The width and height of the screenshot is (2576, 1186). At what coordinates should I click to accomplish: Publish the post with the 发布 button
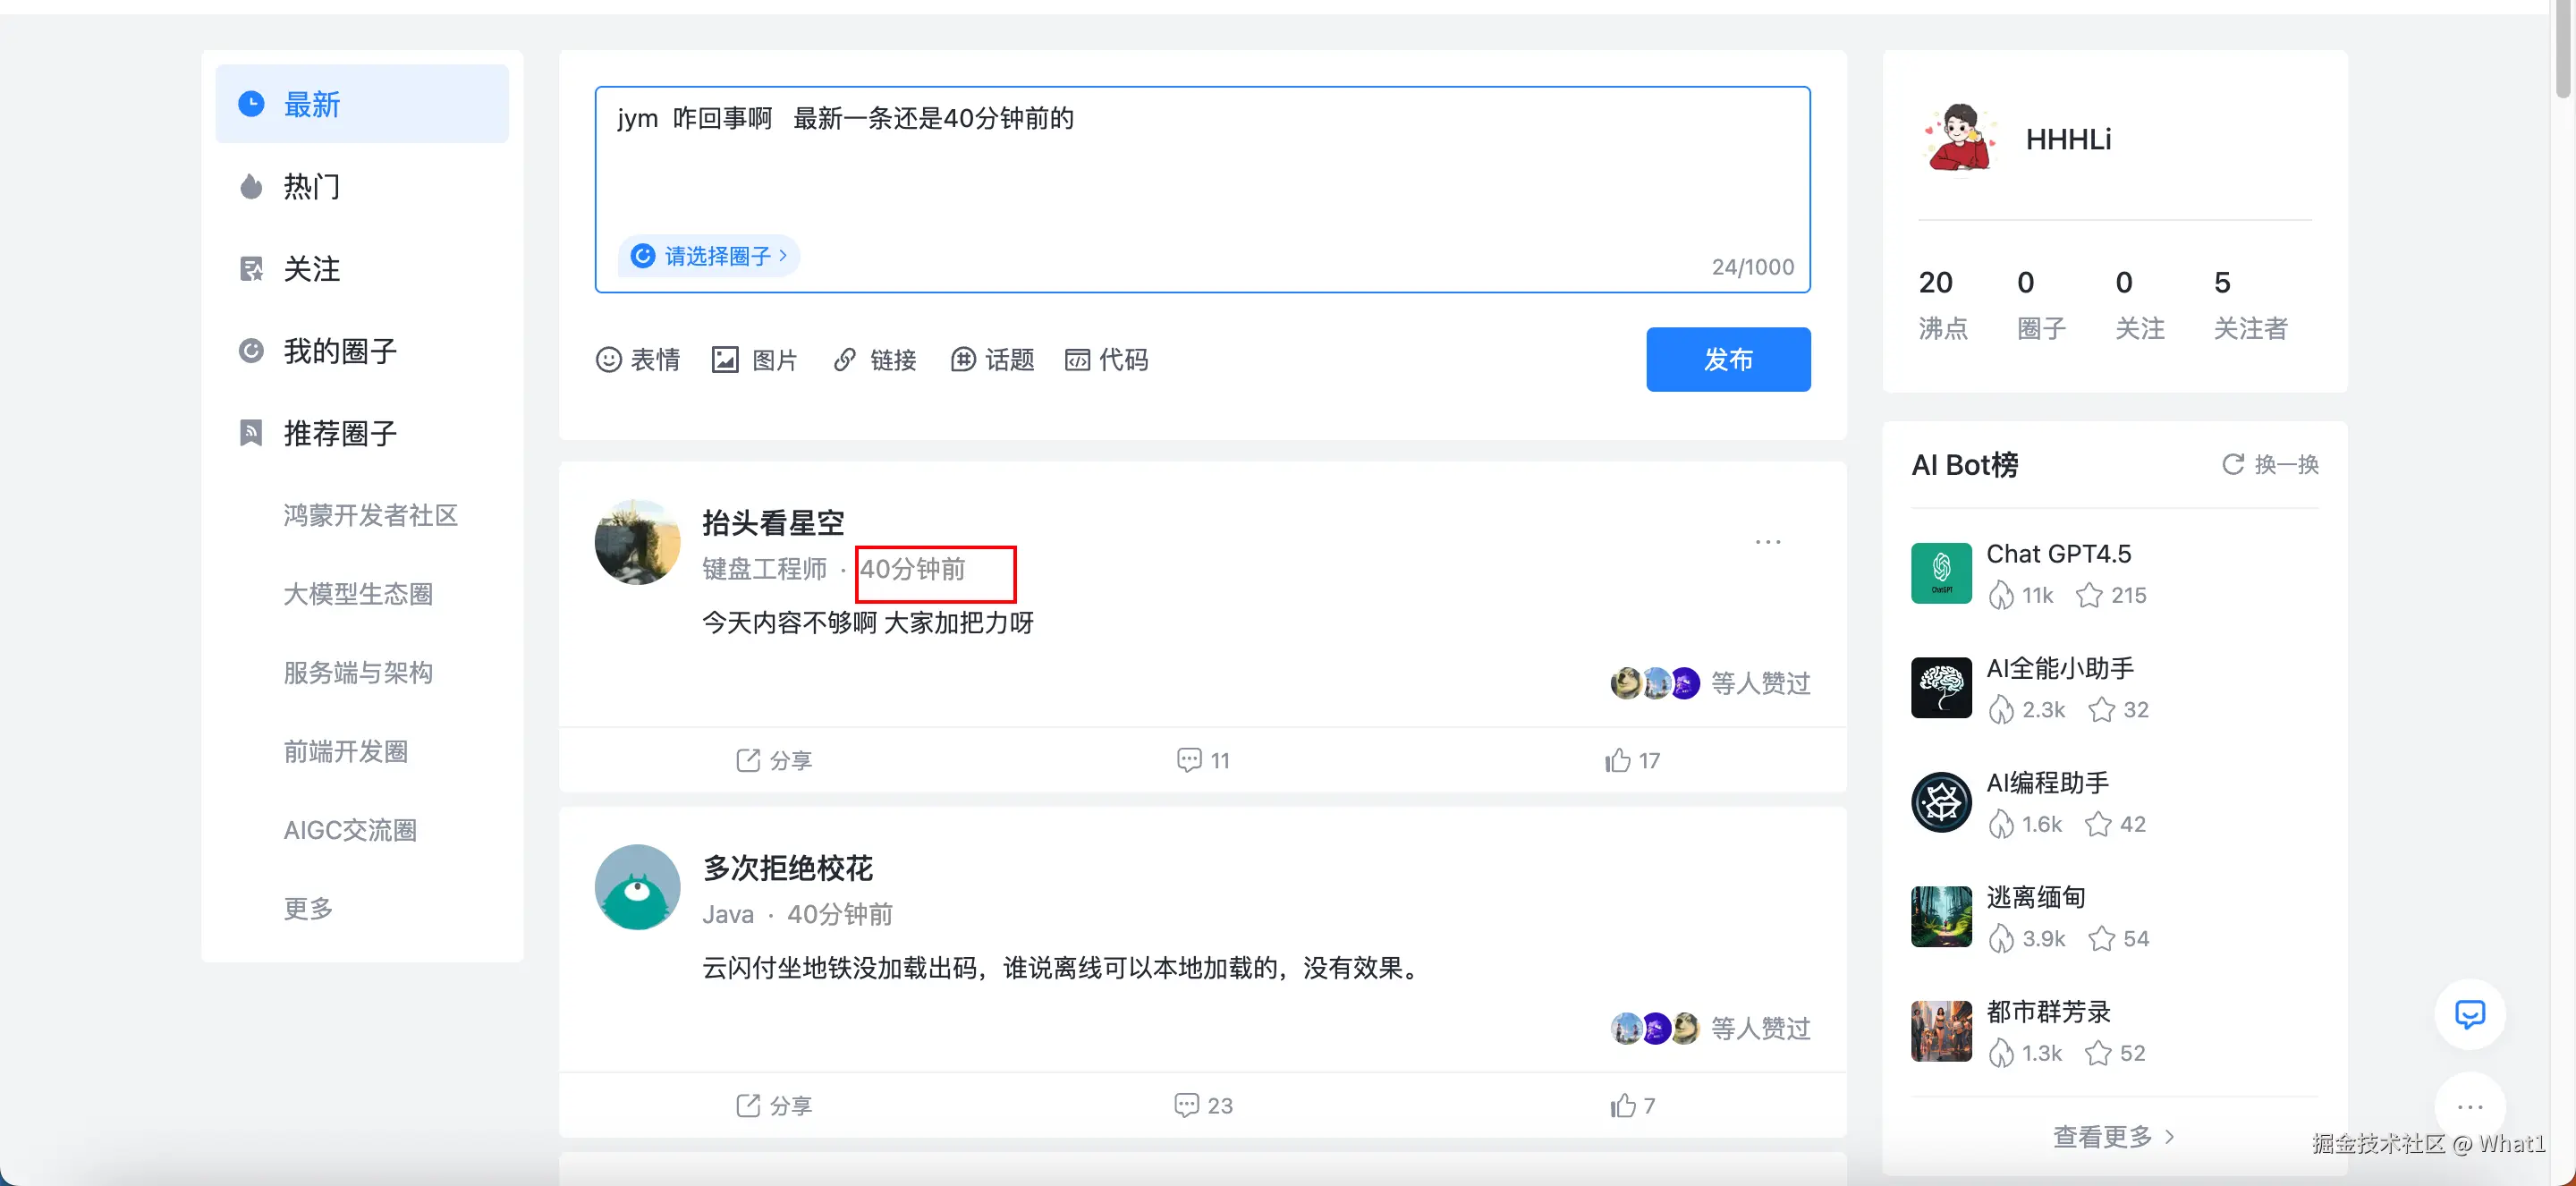pyautogui.click(x=1728, y=359)
